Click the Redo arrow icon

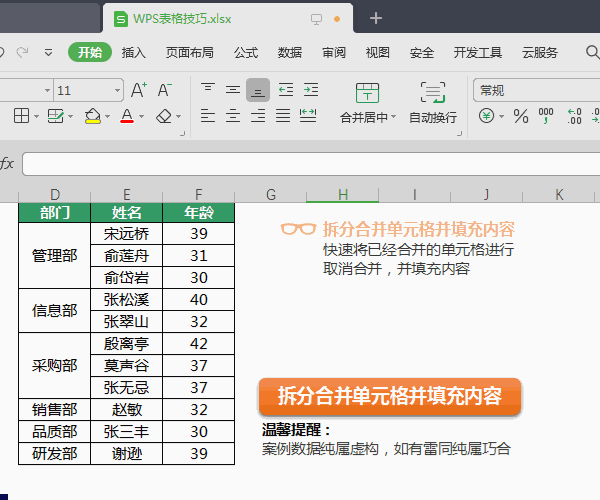pos(23,52)
